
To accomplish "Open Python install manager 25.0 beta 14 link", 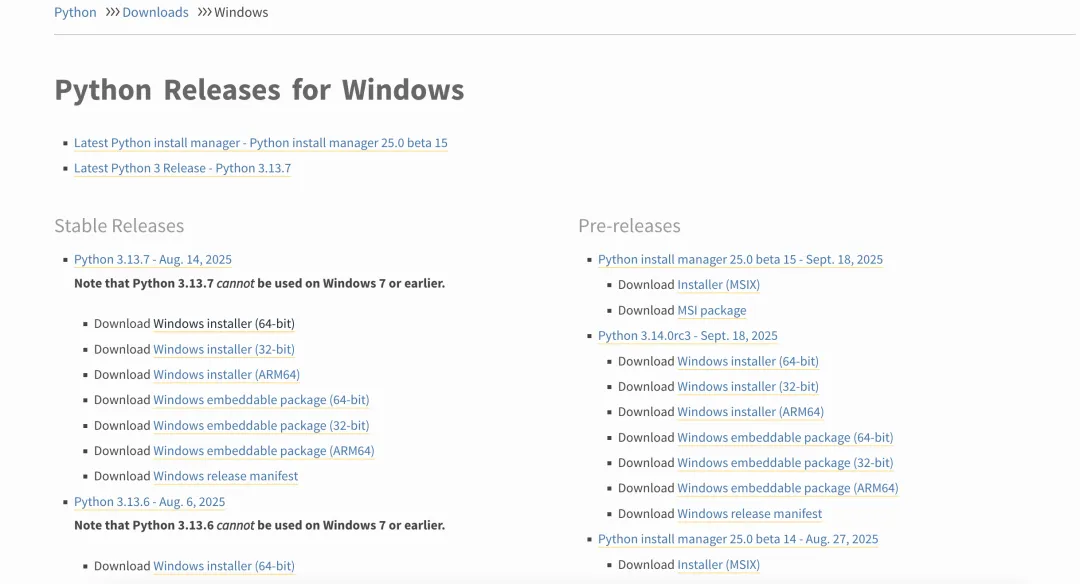I will click(738, 539).
